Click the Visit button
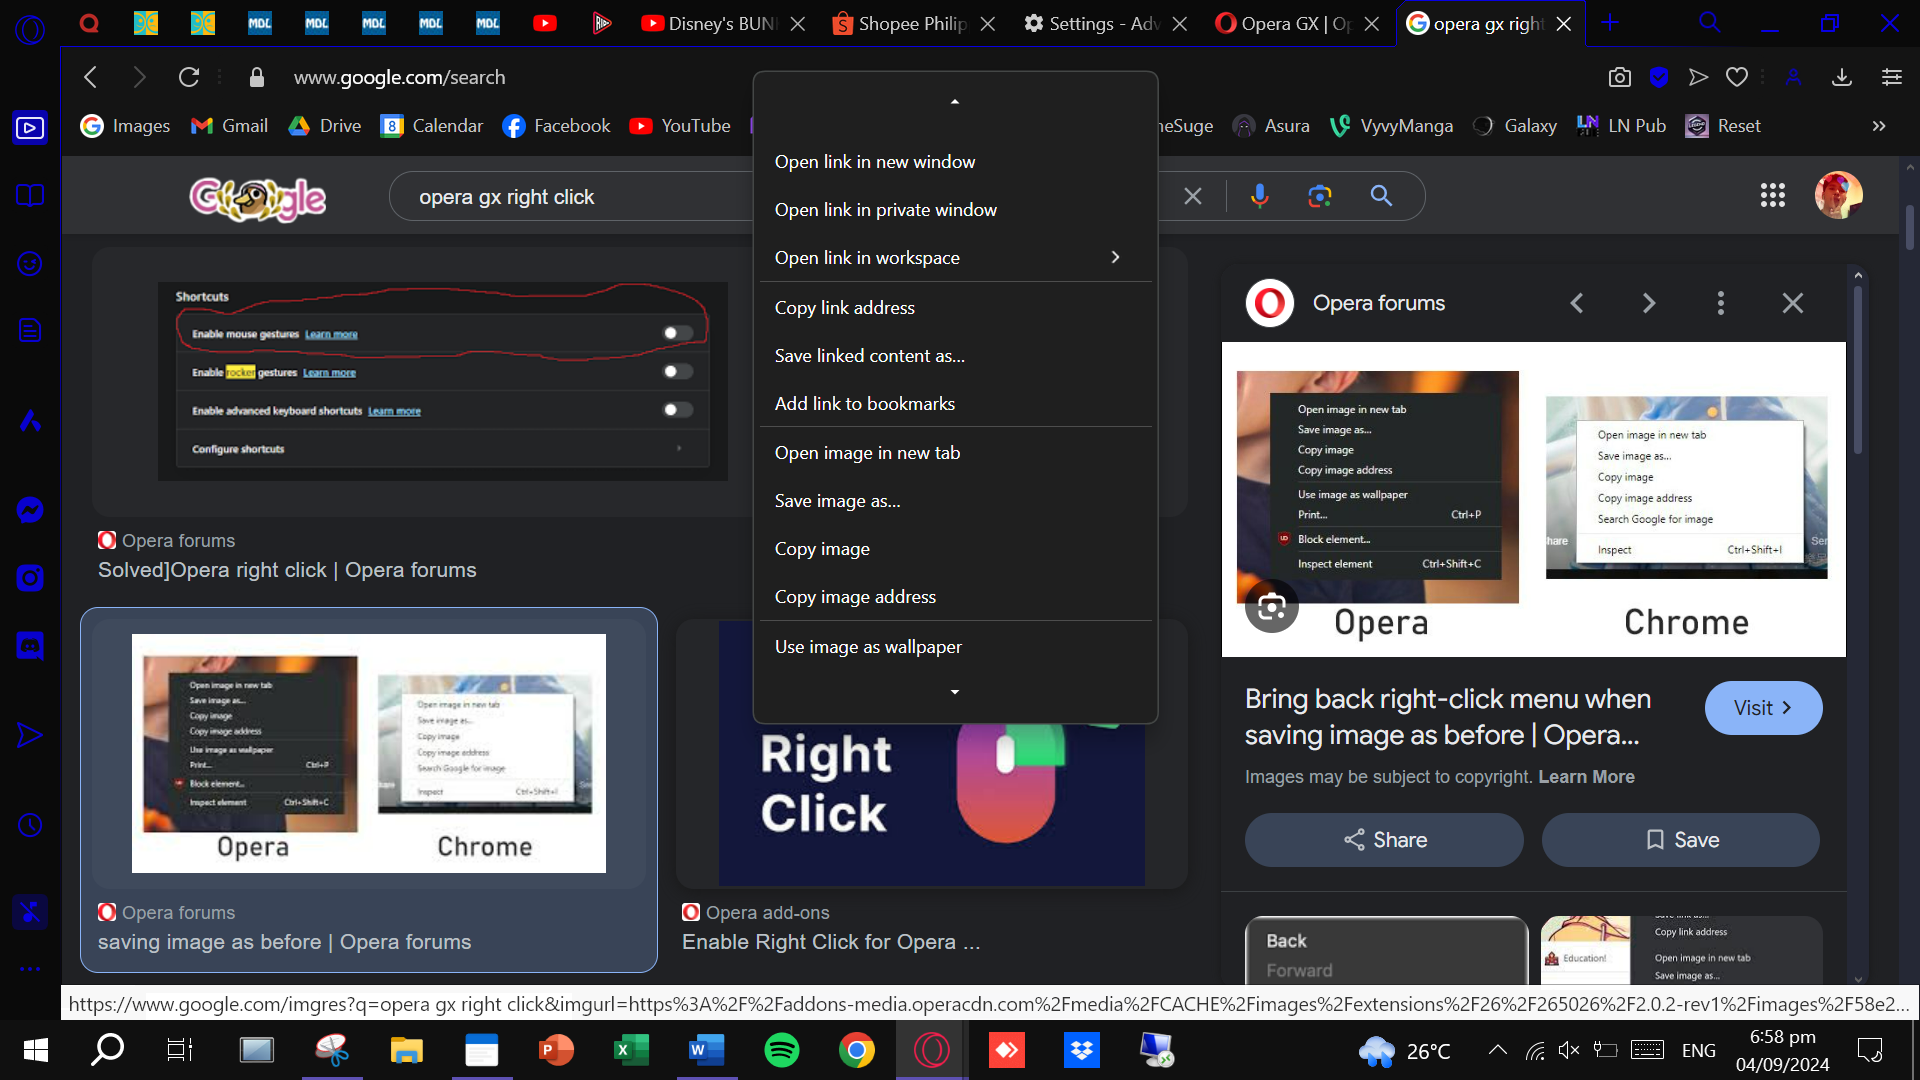 [1763, 708]
